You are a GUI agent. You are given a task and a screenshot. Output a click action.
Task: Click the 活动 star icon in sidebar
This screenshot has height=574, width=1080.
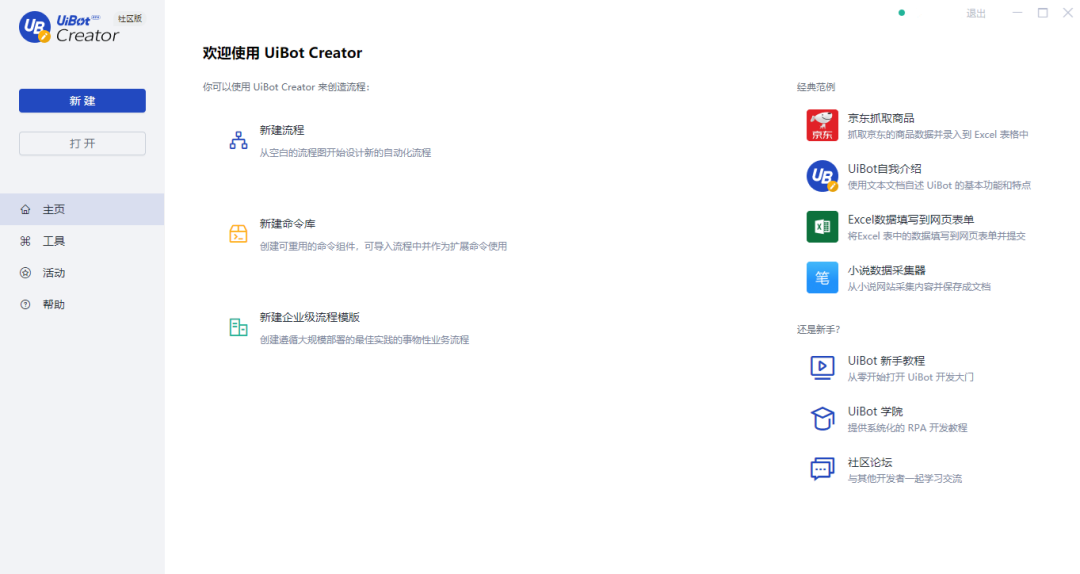tap(25, 273)
